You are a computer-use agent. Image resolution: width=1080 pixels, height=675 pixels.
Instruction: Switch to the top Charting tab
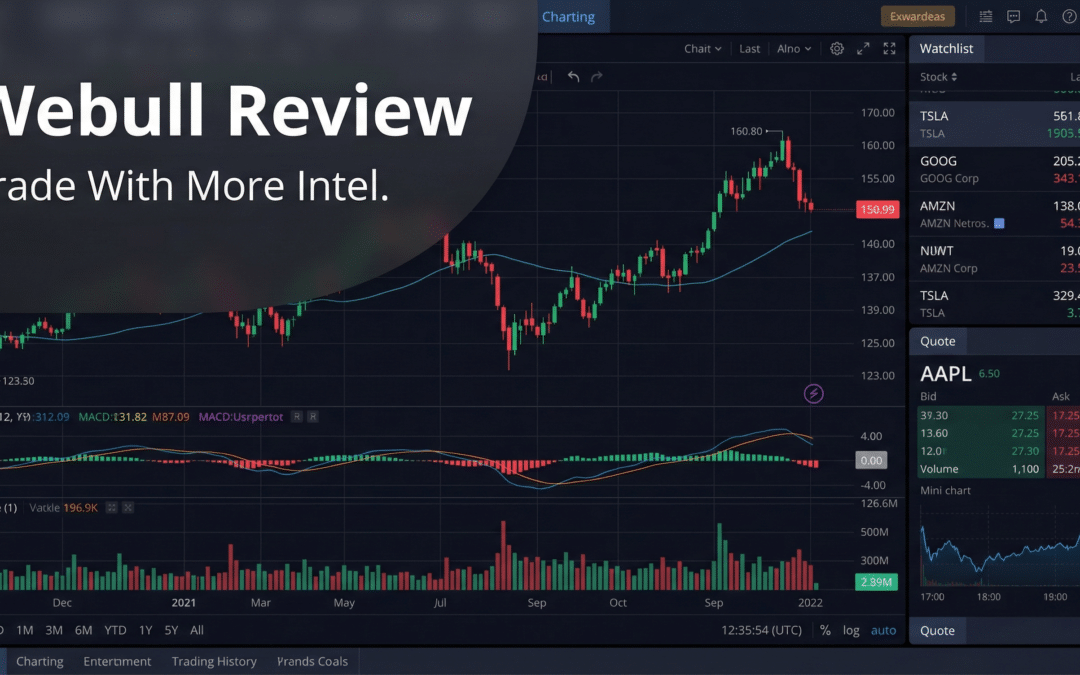pos(568,17)
